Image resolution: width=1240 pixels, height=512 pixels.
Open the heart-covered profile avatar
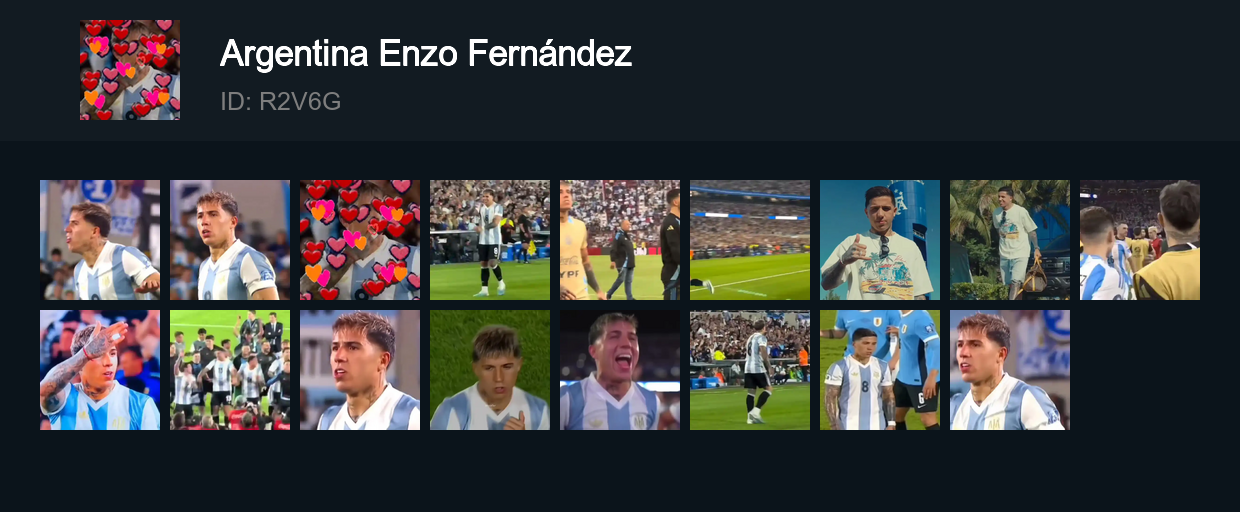tap(130, 70)
